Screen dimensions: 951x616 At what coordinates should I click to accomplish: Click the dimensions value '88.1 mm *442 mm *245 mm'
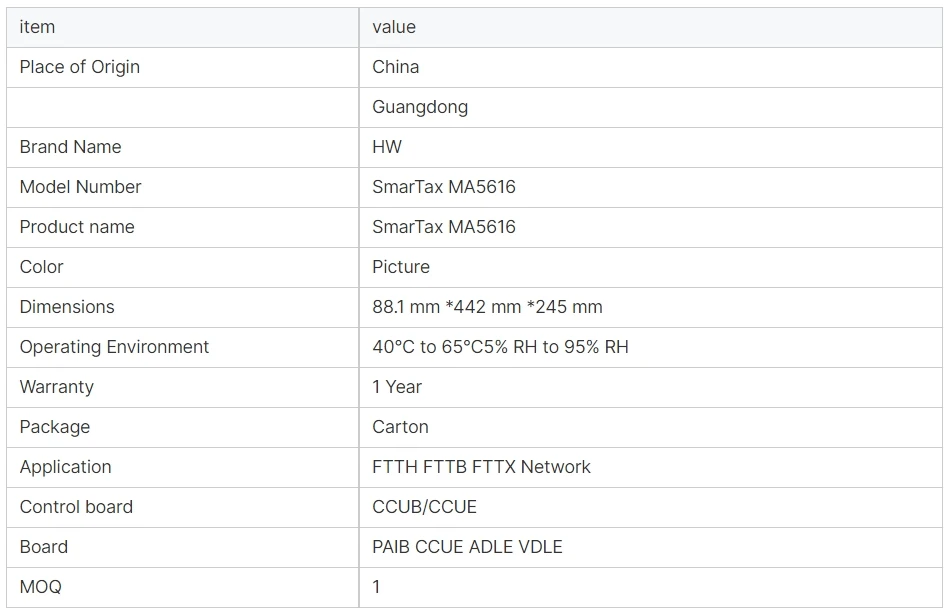coord(487,307)
